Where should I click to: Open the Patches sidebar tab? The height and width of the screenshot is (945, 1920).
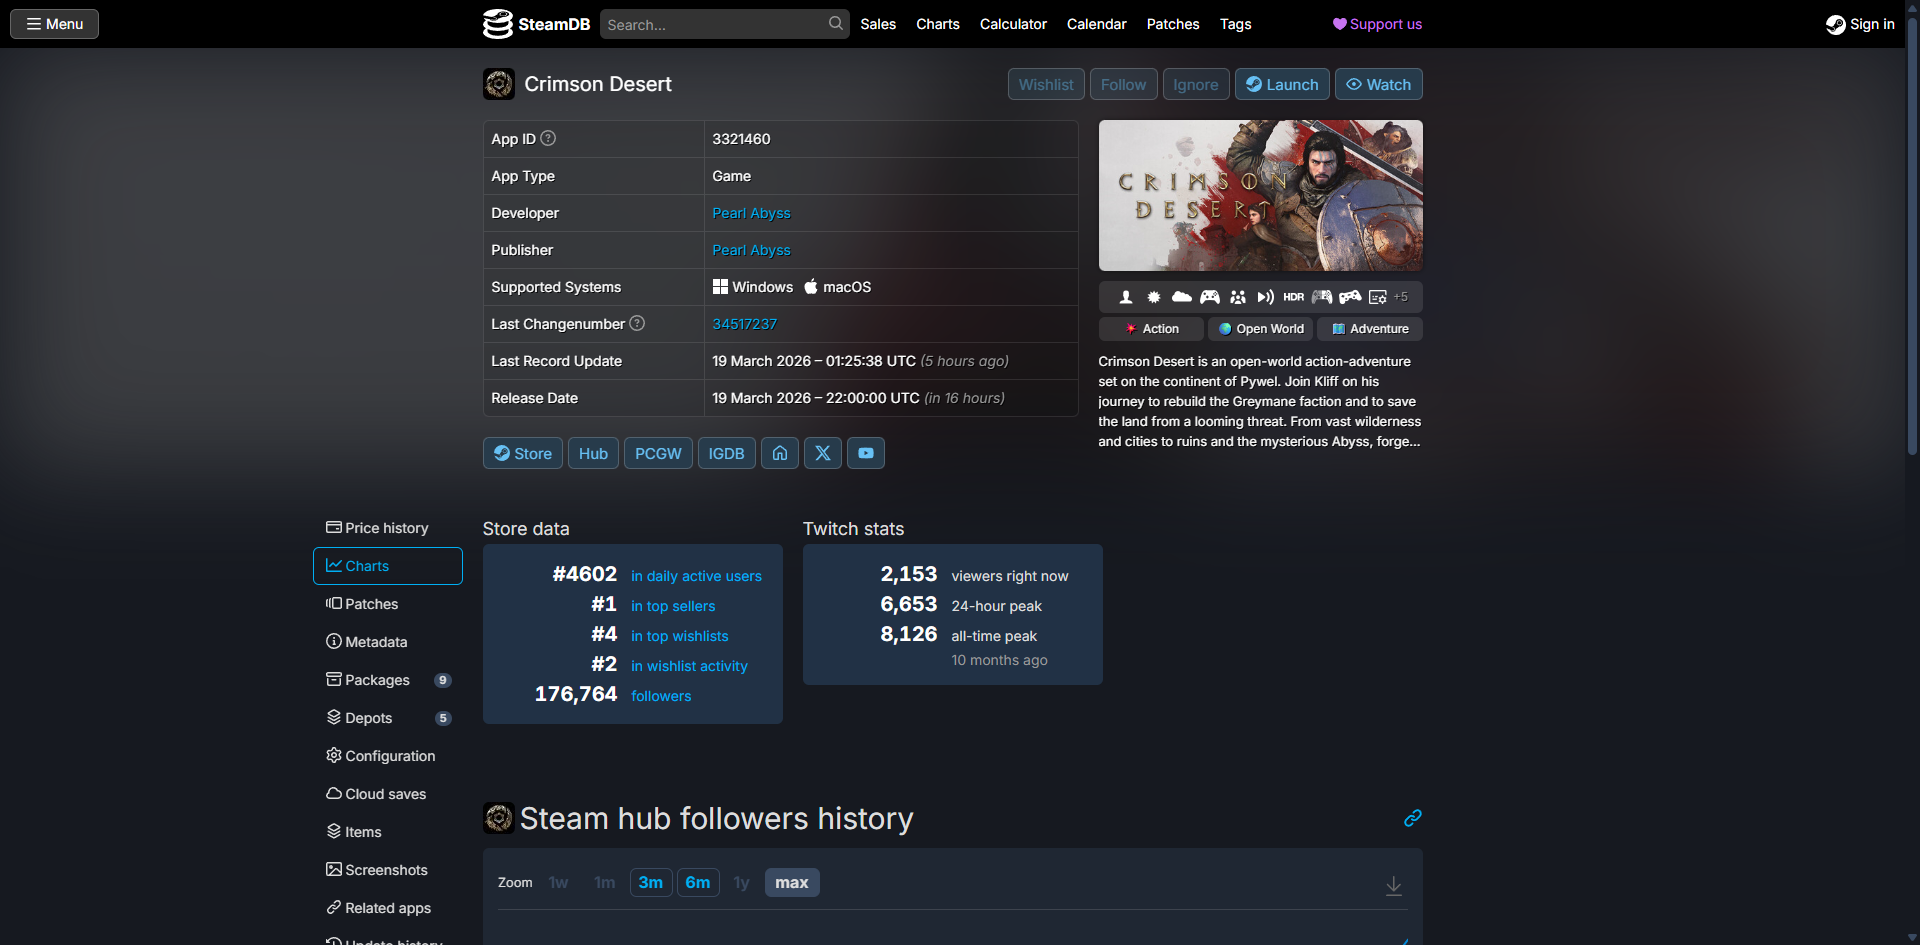pyautogui.click(x=388, y=604)
